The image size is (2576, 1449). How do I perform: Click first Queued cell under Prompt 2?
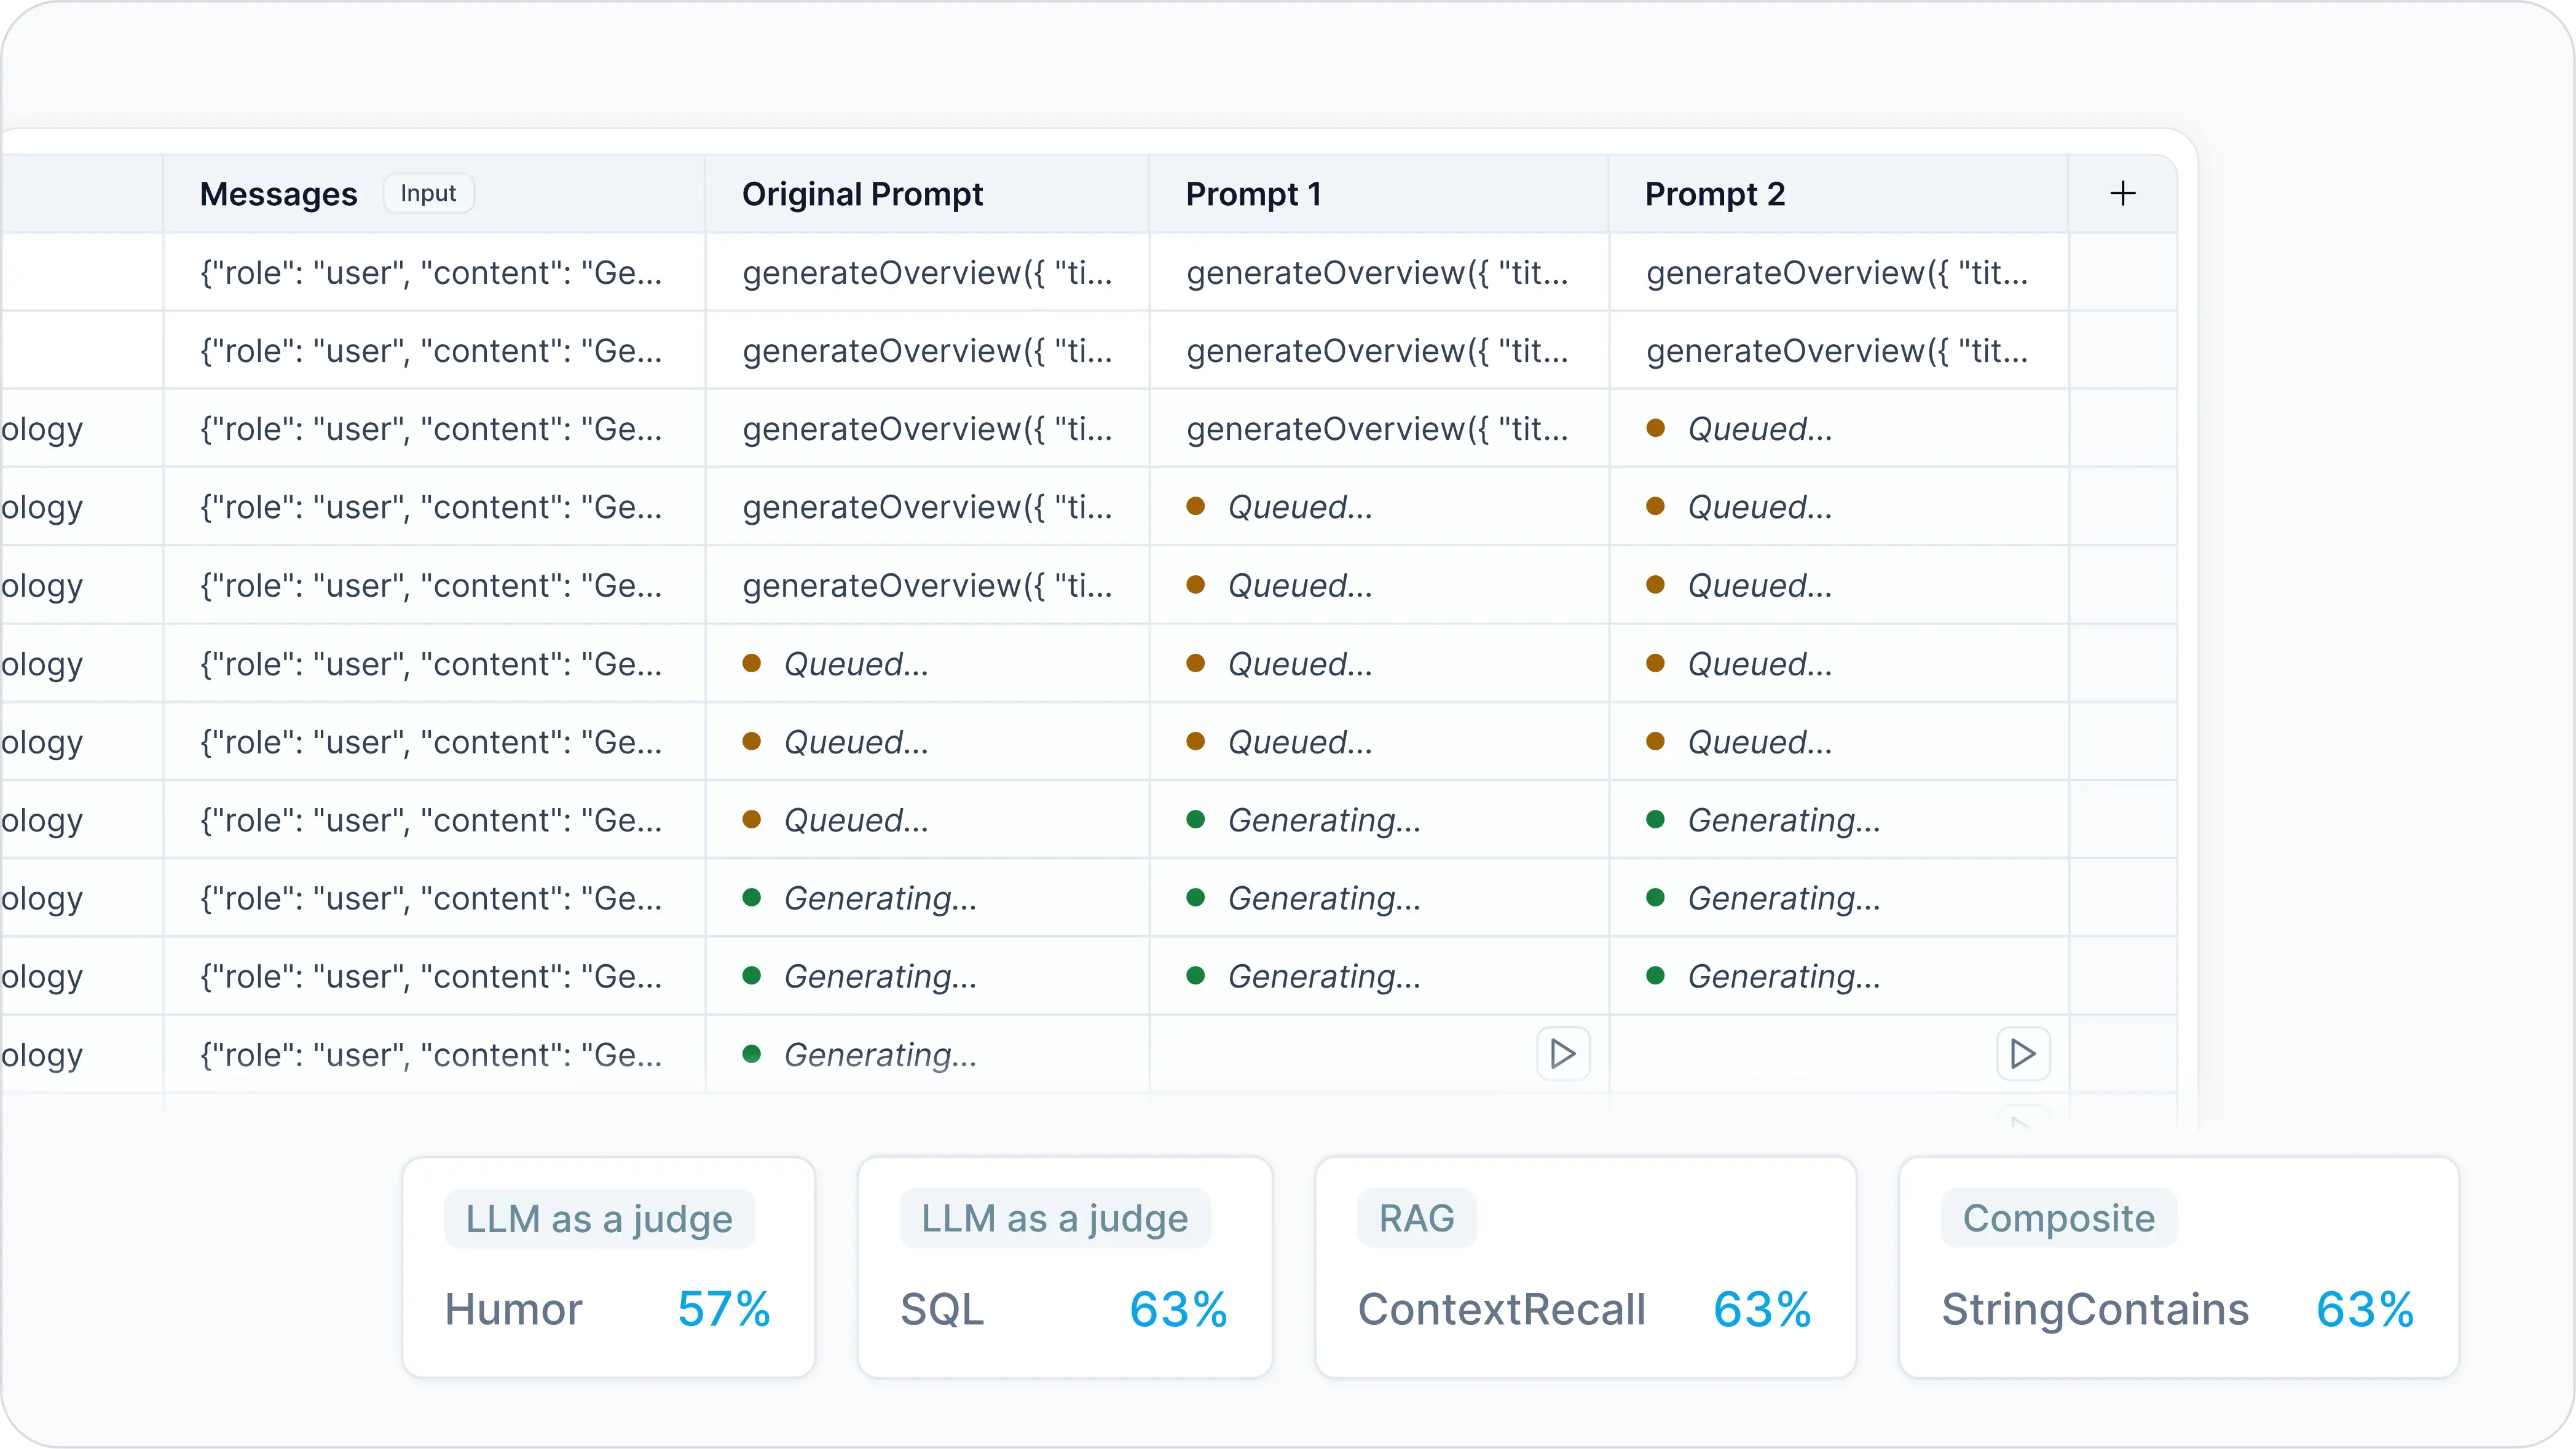pos(1759,429)
